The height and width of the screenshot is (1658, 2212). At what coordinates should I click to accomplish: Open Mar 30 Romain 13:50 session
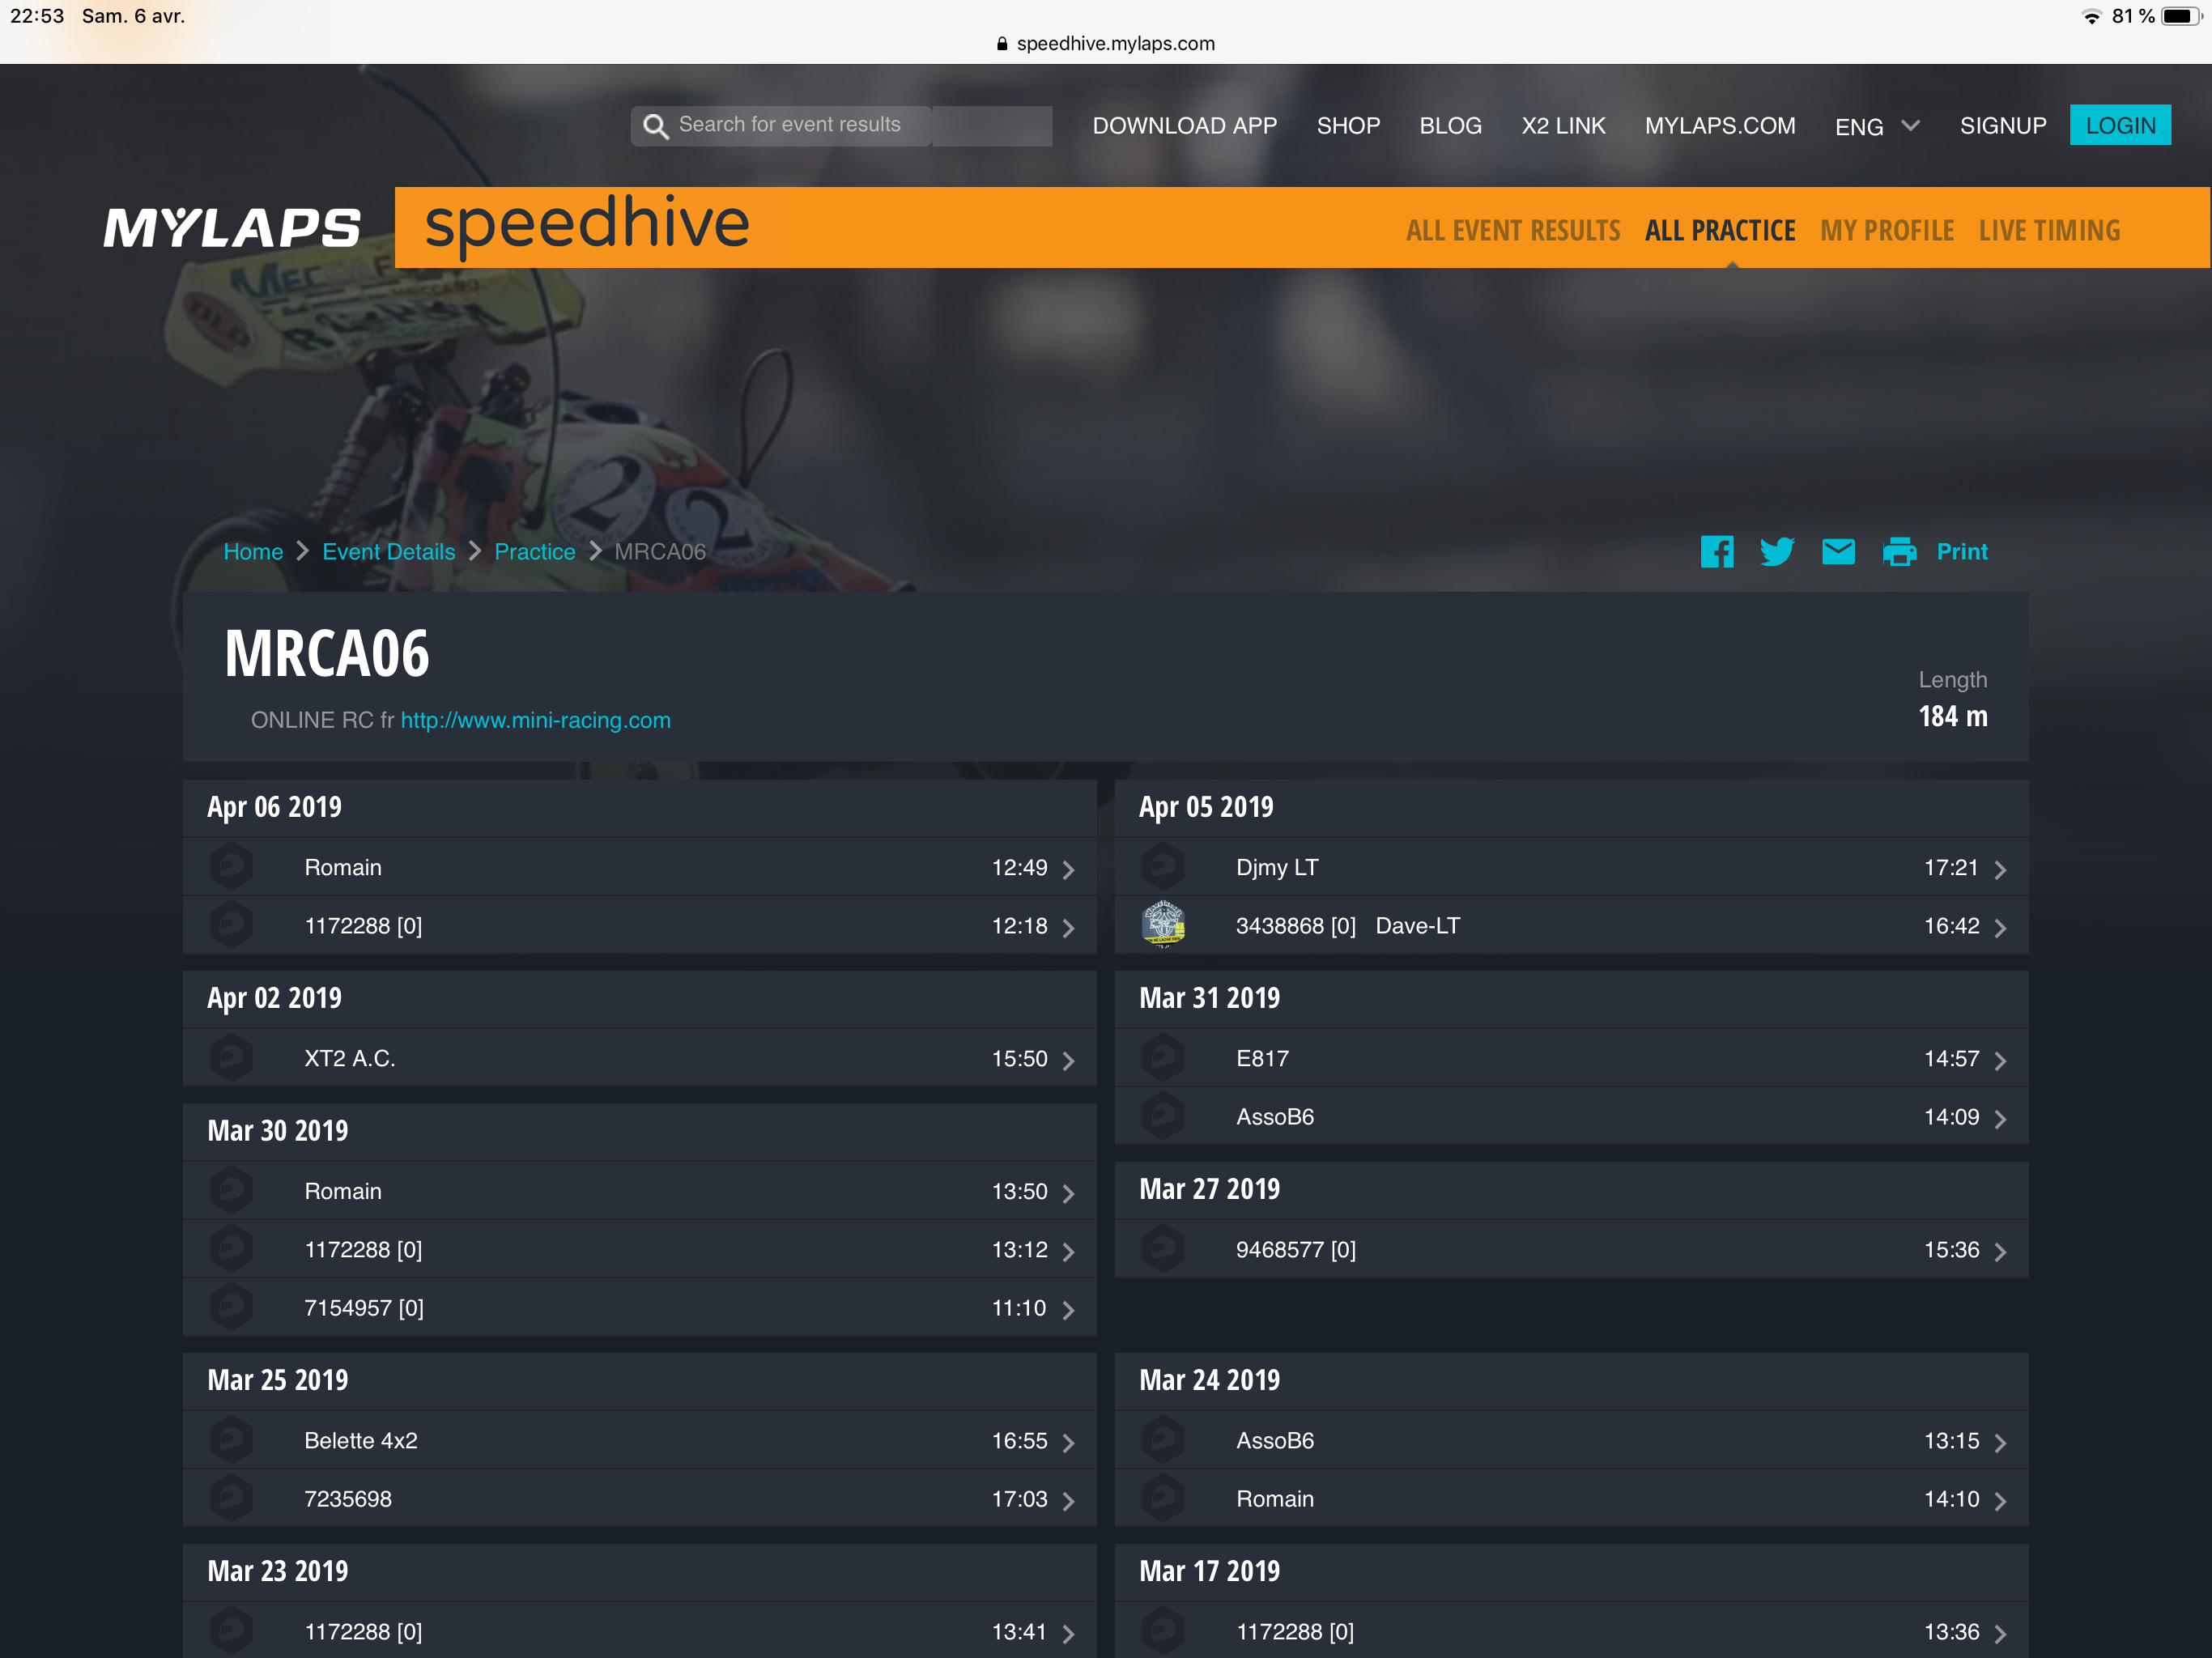point(640,1190)
